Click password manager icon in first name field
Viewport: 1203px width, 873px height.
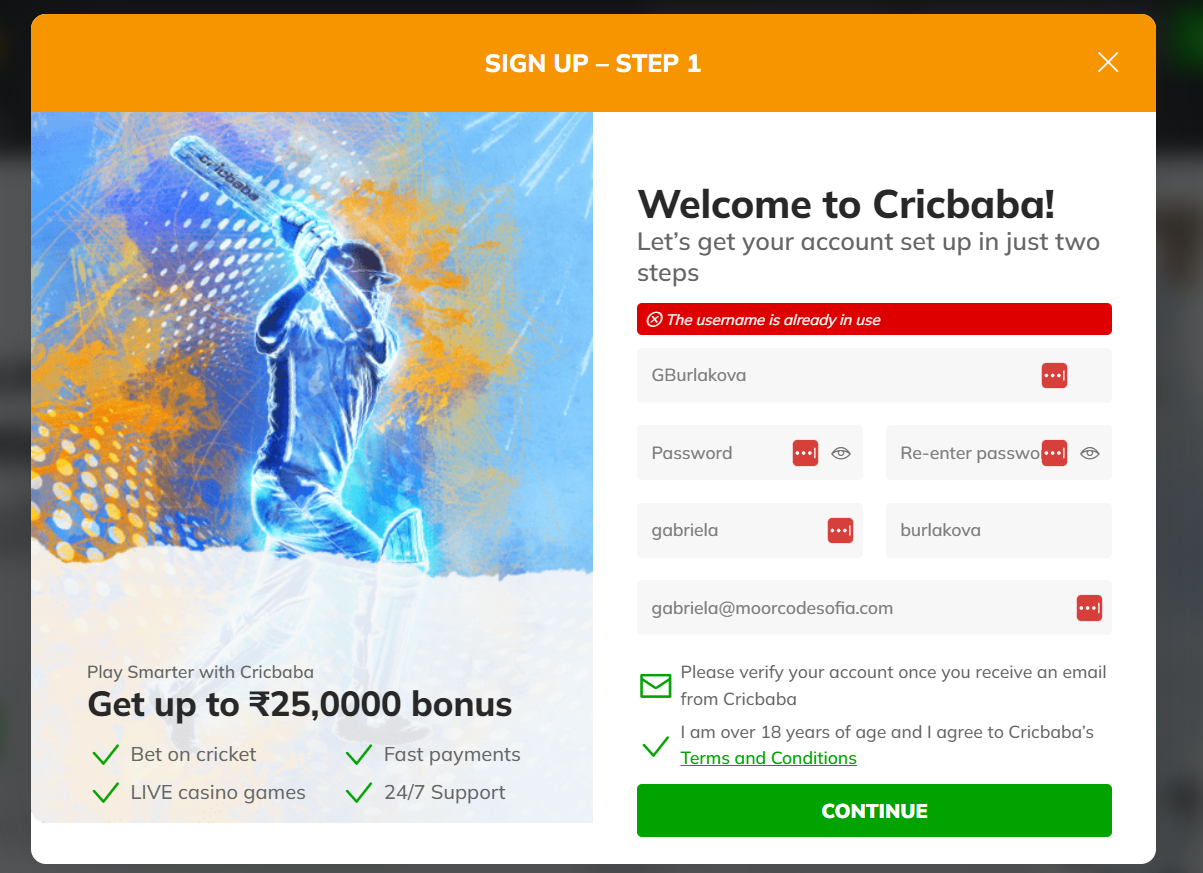[840, 530]
